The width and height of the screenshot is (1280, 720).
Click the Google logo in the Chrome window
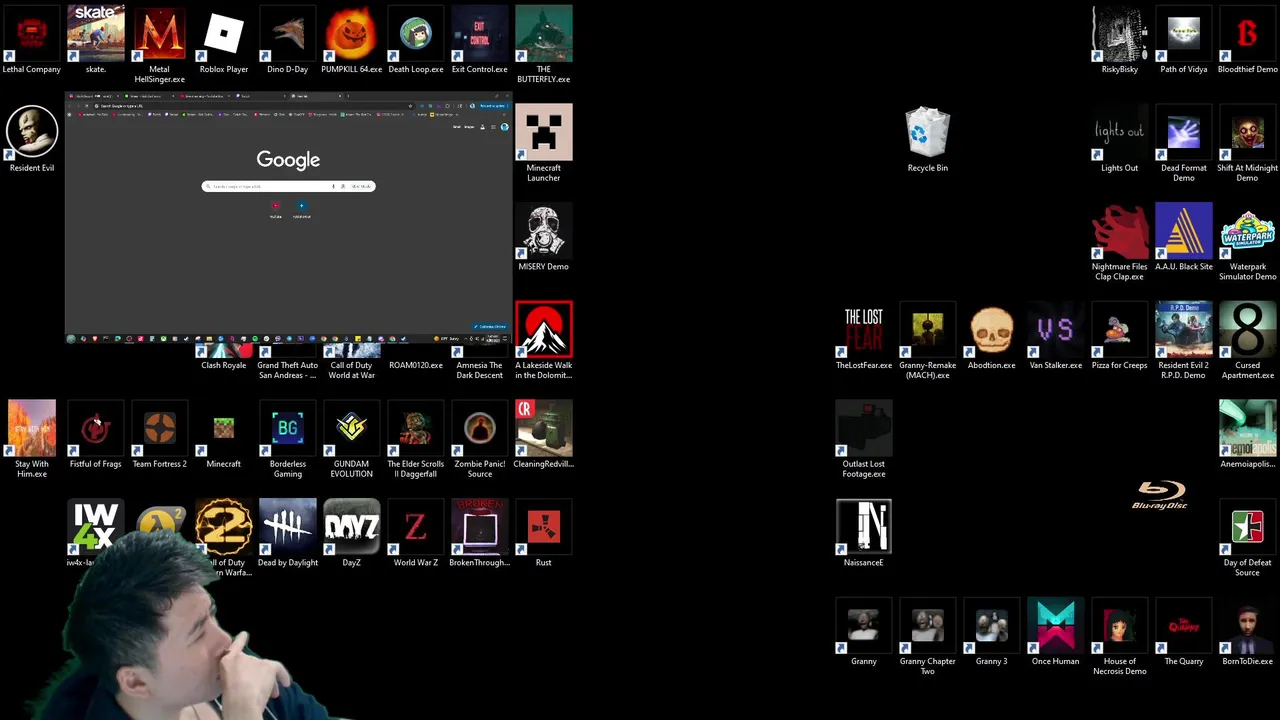(x=288, y=160)
